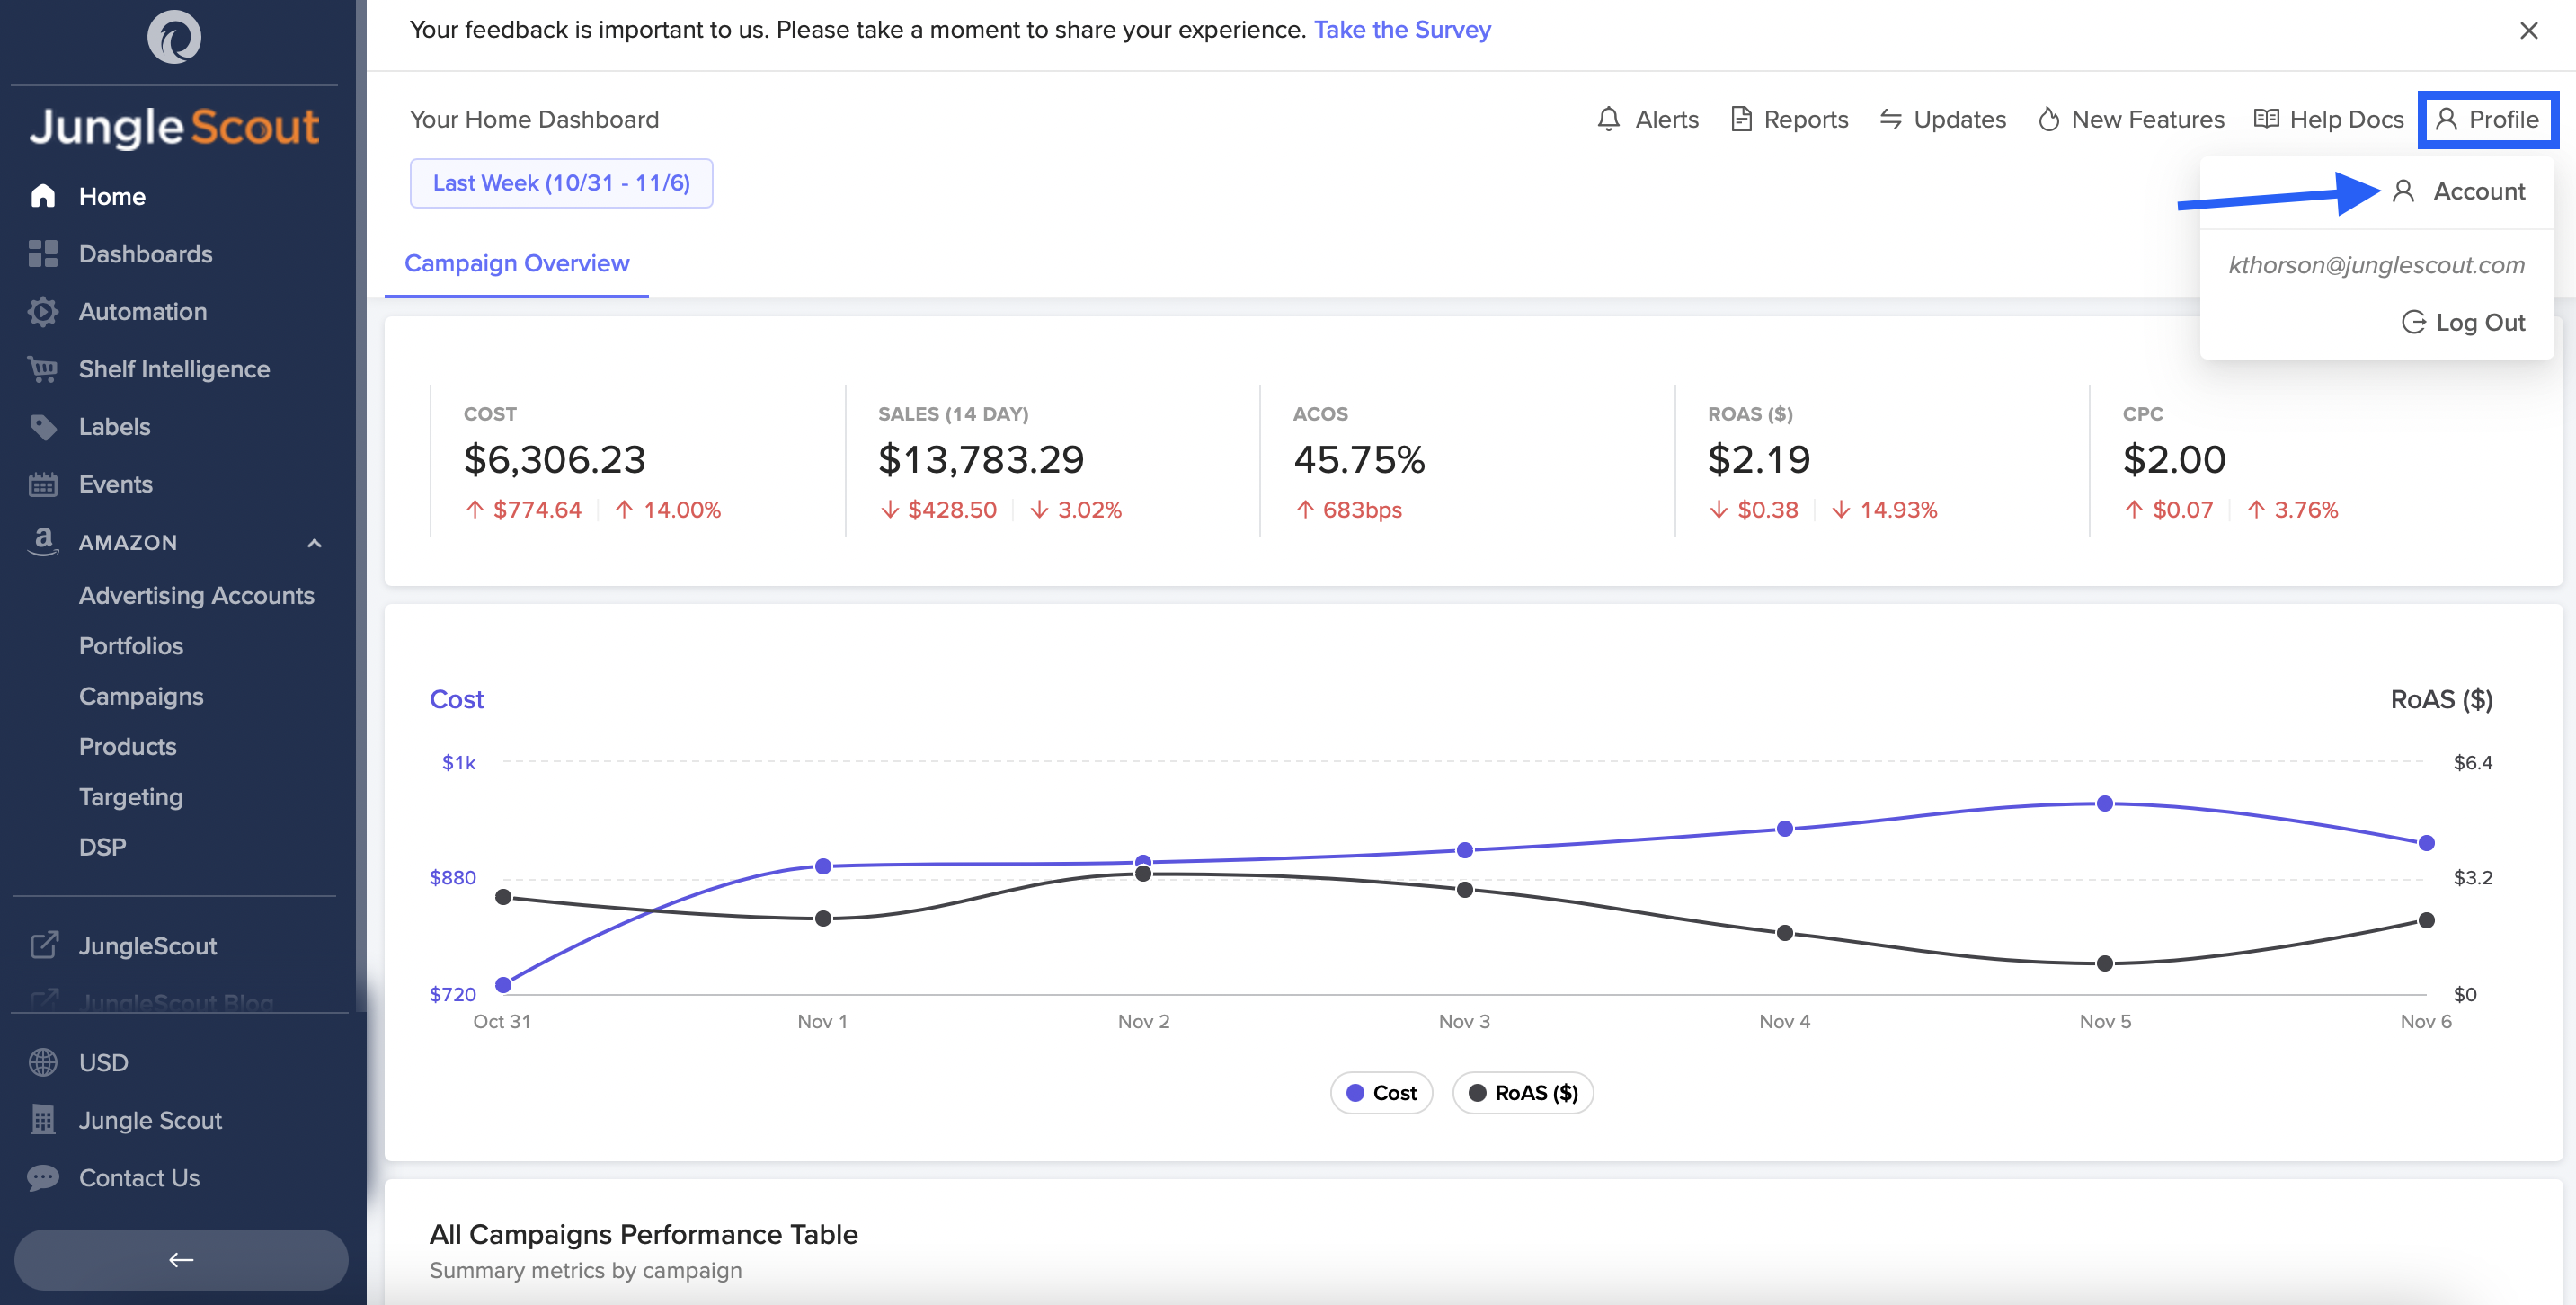
Task: Toggle the RoAS ($) series legend pill
Action: pos(1522,1092)
